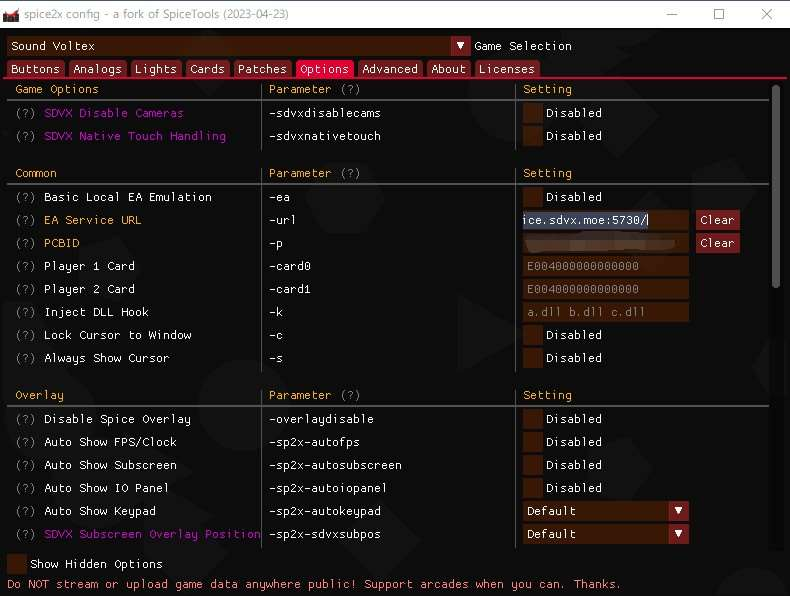The image size is (790, 596).
Task: Click the (?) beside Game Options Parameter header
Action: point(350,90)
